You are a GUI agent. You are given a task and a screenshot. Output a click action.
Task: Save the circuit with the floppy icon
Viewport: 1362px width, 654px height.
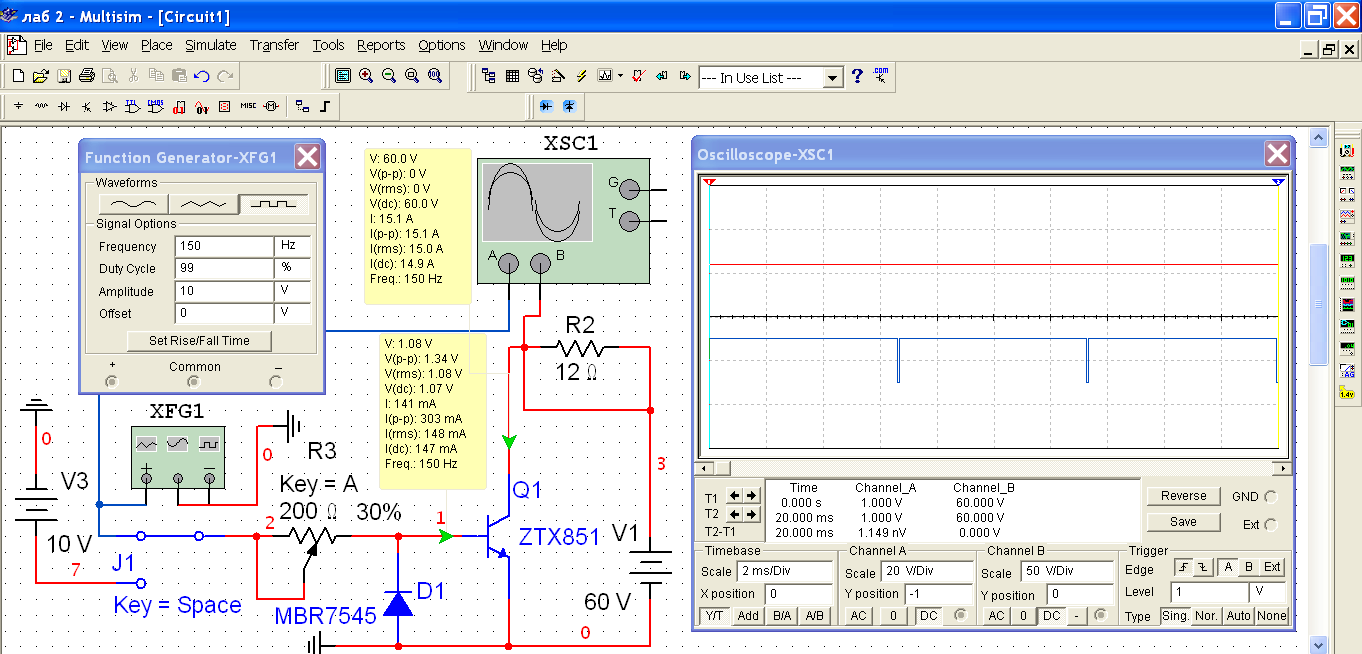coord(63,76)
